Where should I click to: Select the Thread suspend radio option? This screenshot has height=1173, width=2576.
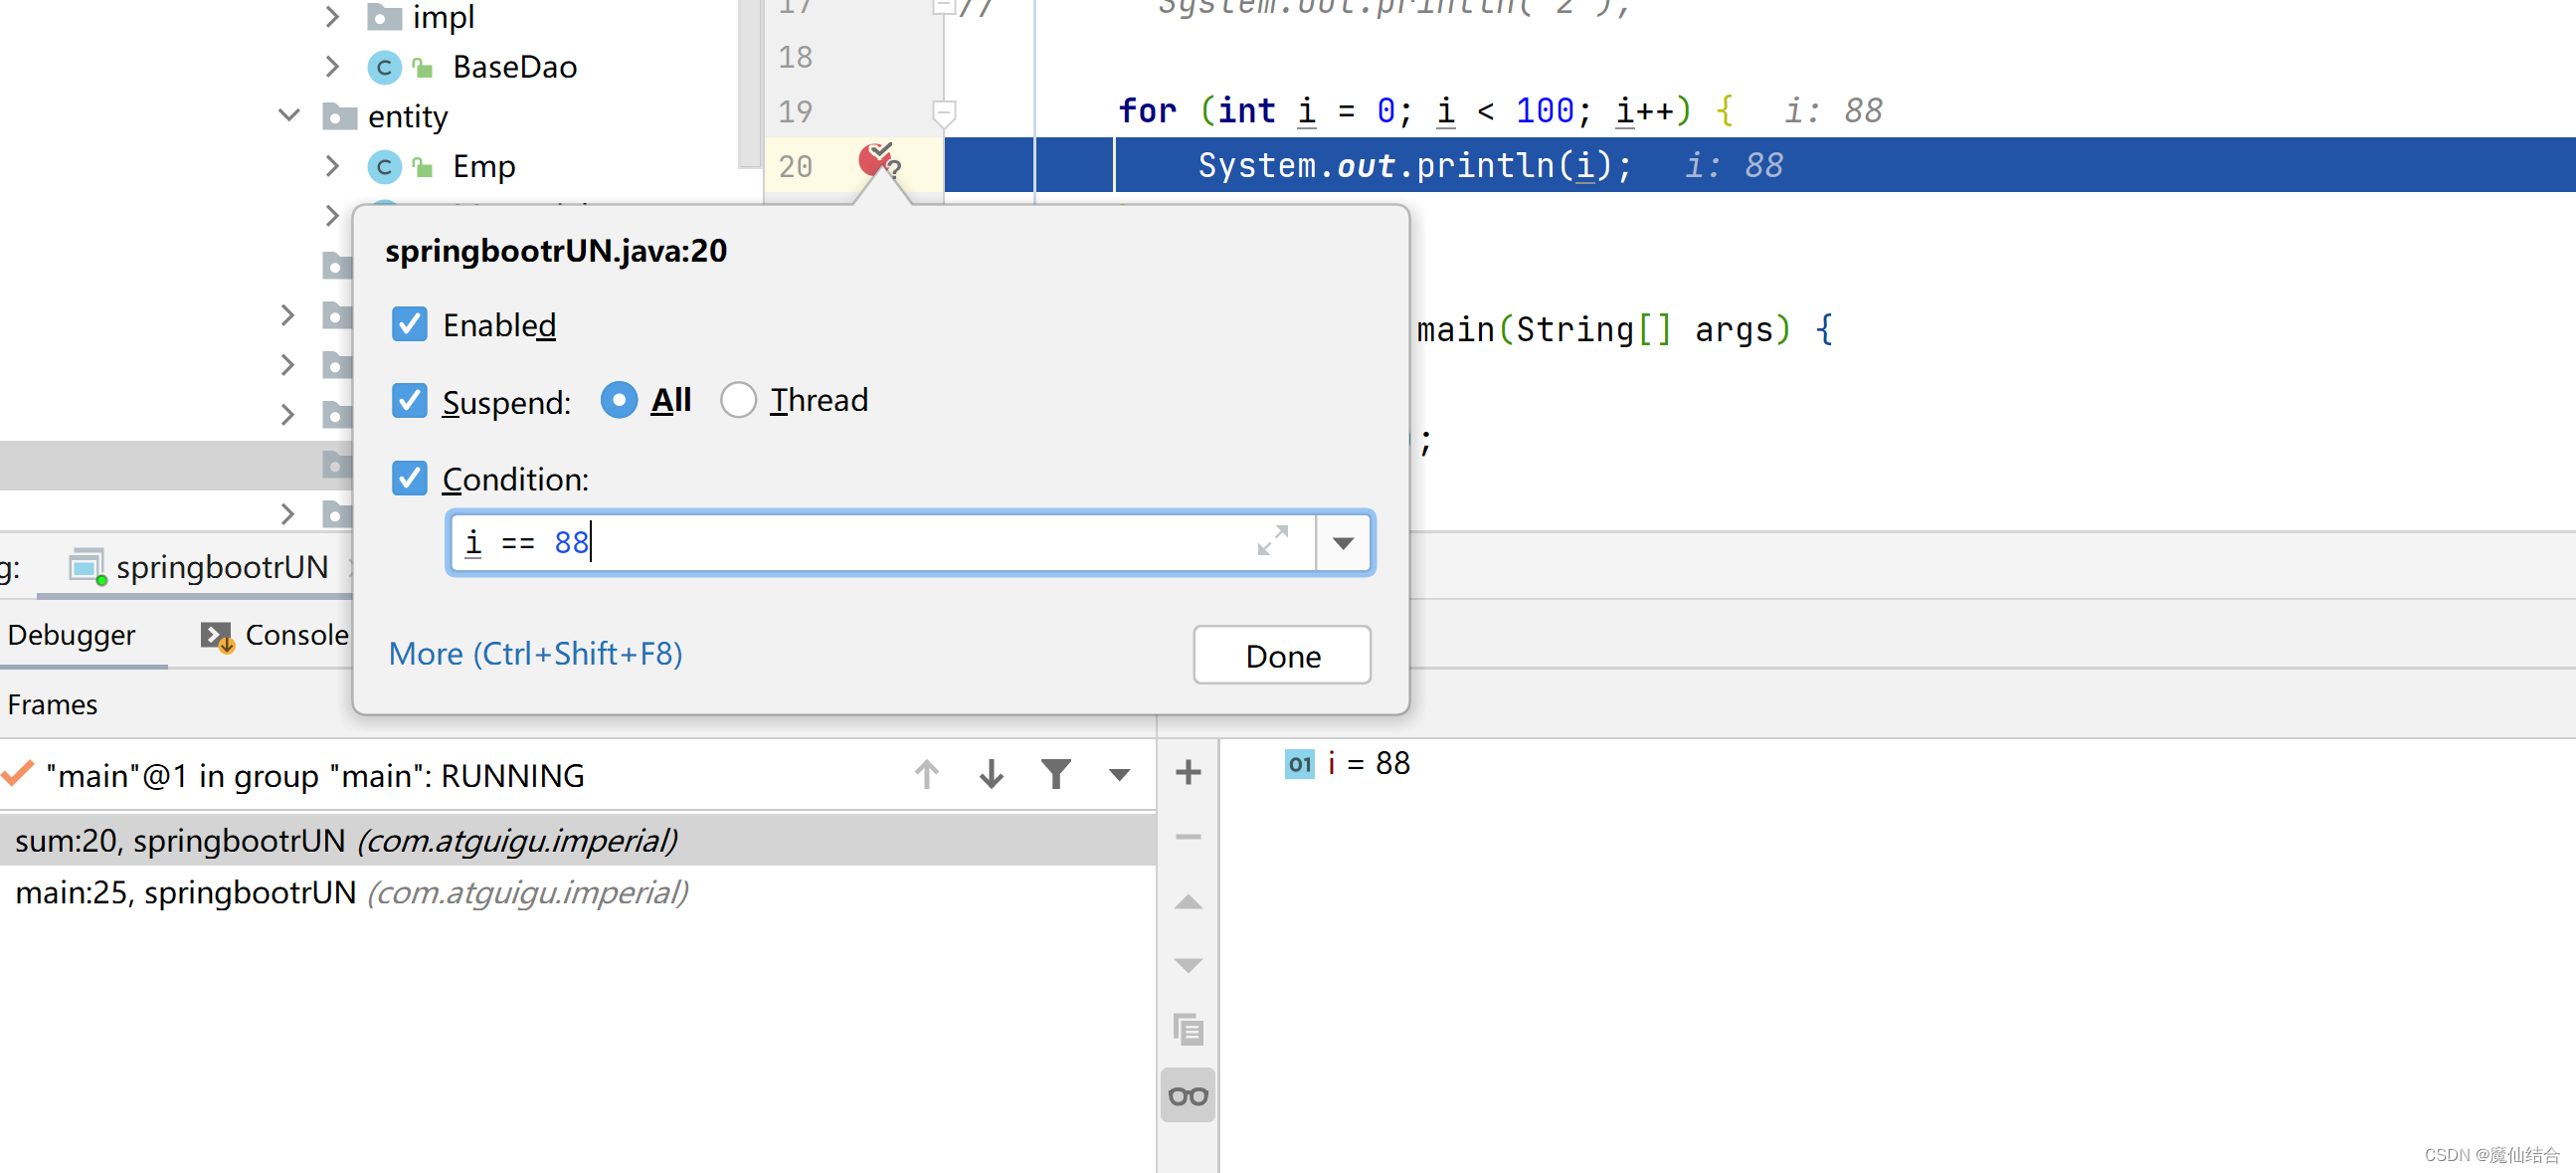pos(738,400)
